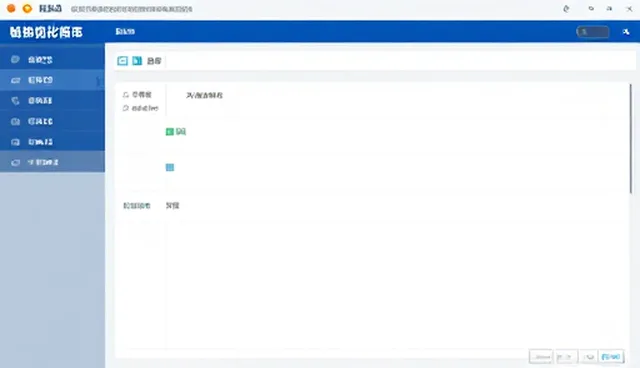This screenshot has width=640, height=368.
Task: Select the third sidebar item with phone-like icon
Action: (52, 100)
